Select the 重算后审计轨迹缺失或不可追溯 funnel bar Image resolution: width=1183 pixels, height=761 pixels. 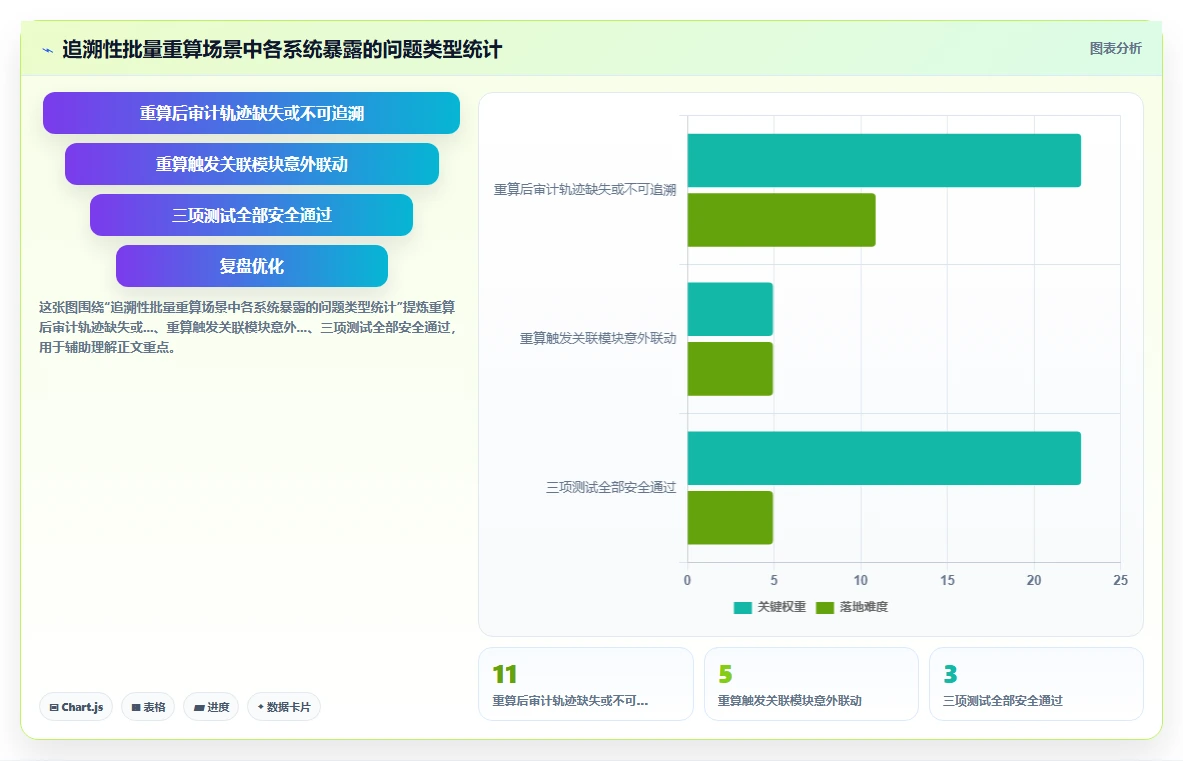251,113
